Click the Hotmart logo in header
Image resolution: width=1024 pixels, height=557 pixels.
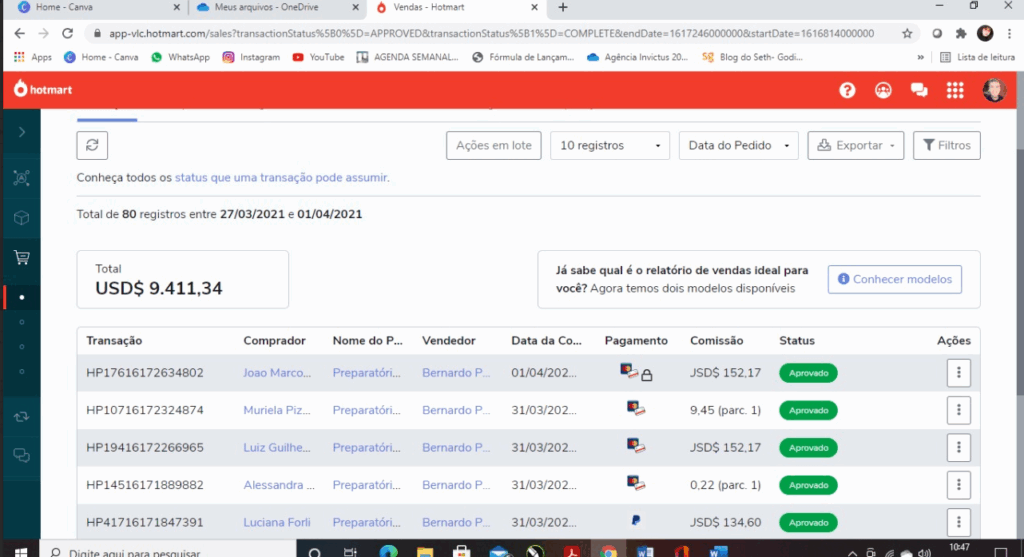pyautogui.click(x=43, y=89)
